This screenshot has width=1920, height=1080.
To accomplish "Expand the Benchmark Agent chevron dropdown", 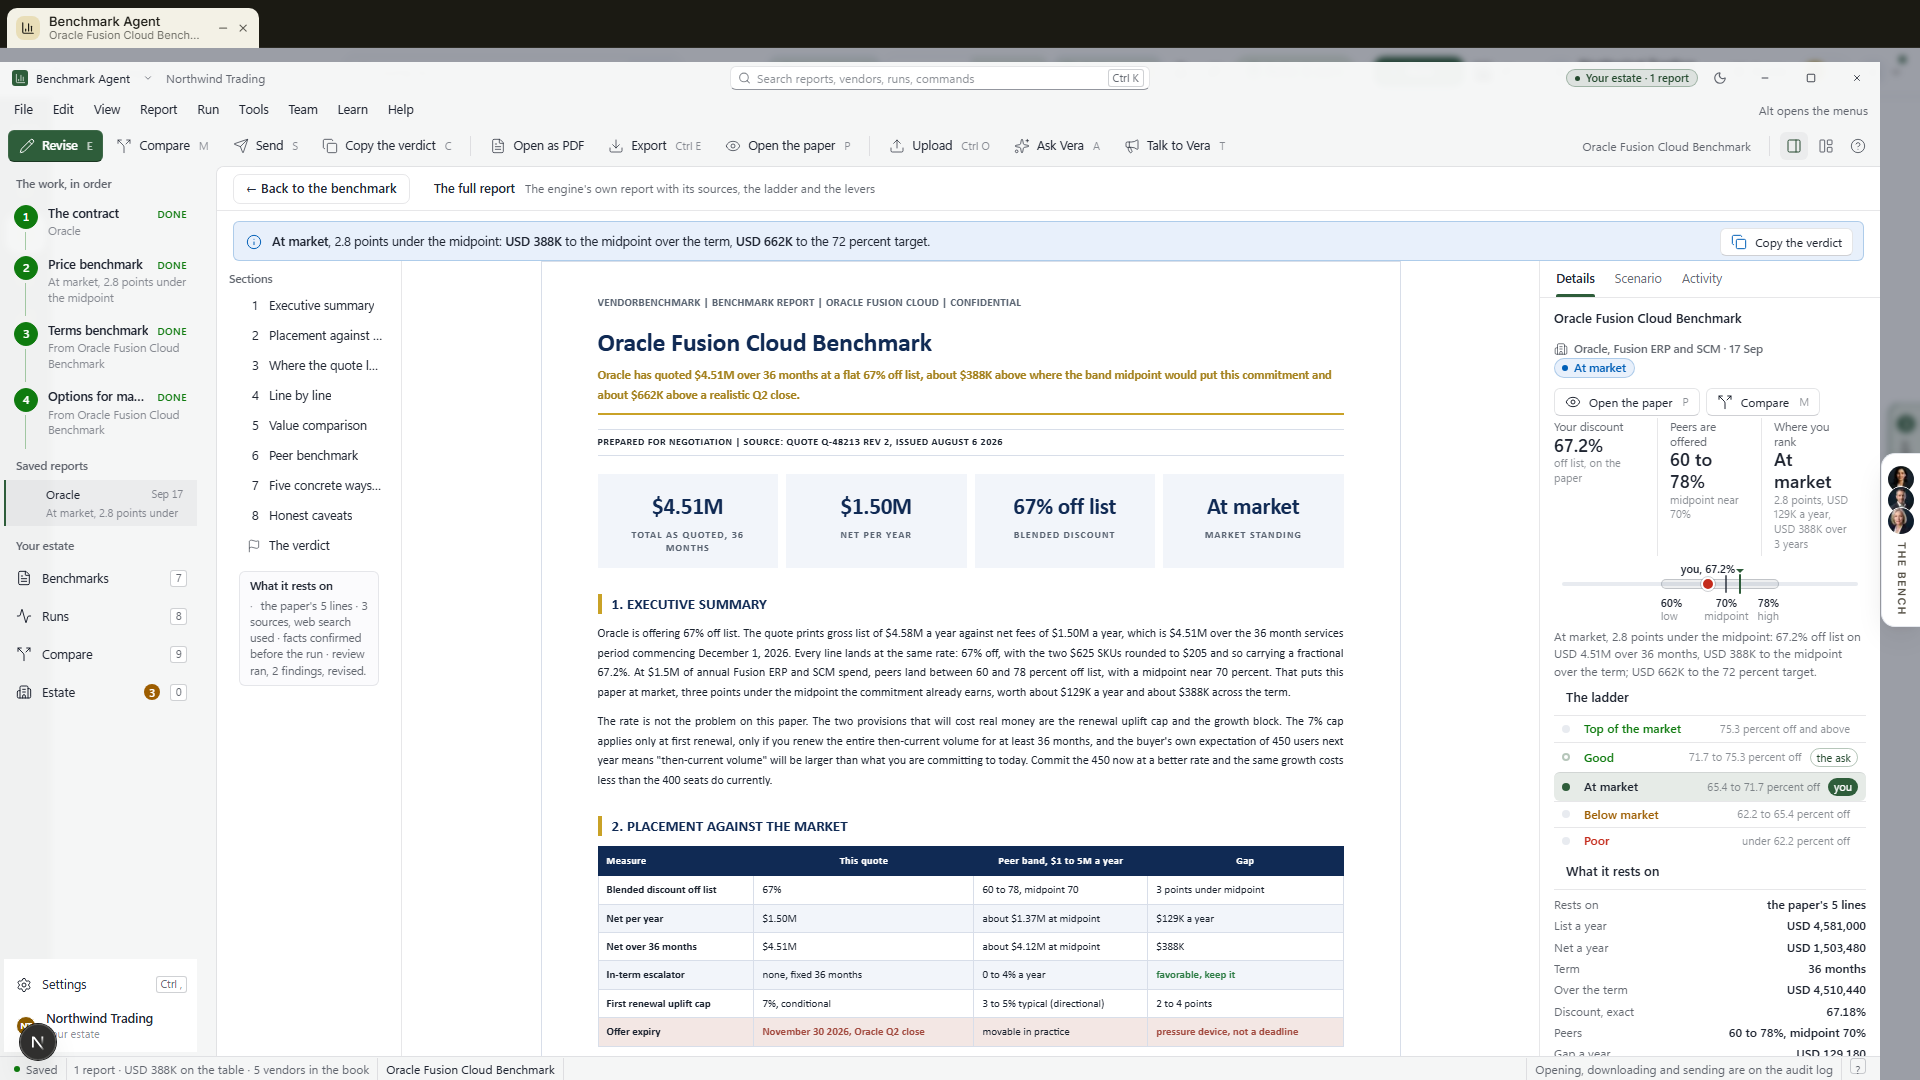I will coord(148,79).
